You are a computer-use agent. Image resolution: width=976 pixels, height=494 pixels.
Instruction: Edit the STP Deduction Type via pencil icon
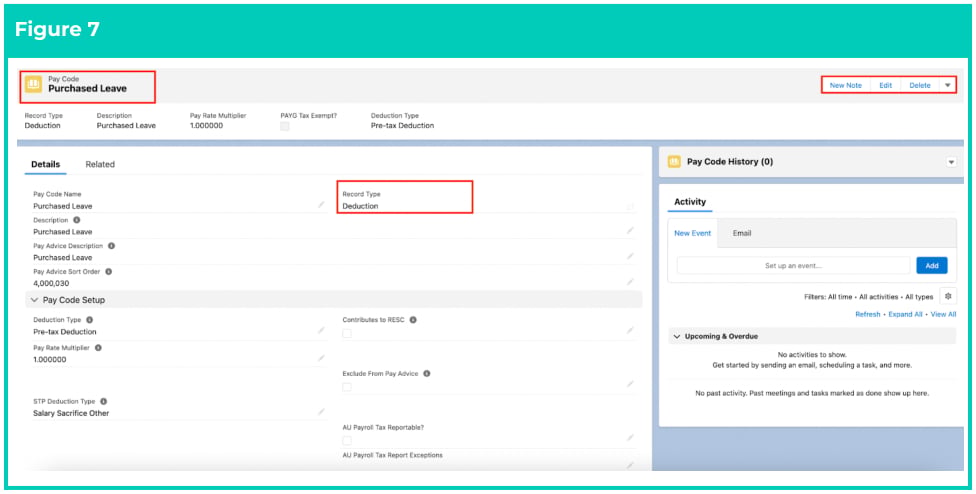coord(321,412)
